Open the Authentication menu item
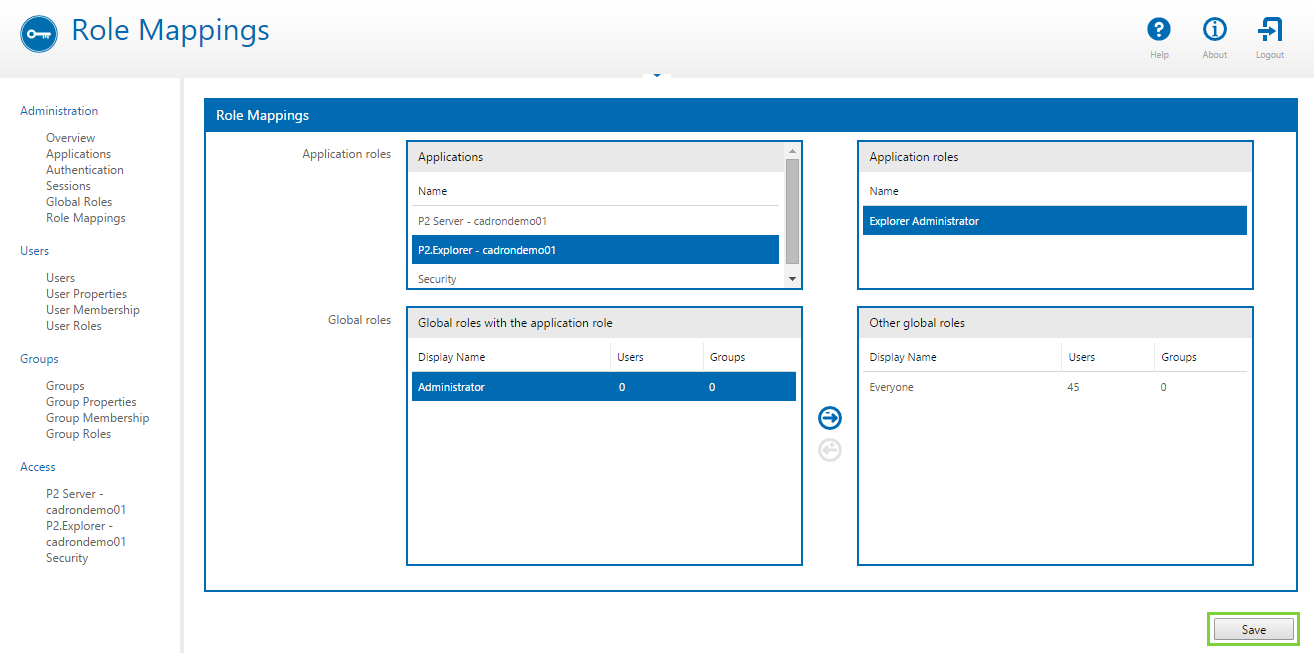 click(85, 170)
